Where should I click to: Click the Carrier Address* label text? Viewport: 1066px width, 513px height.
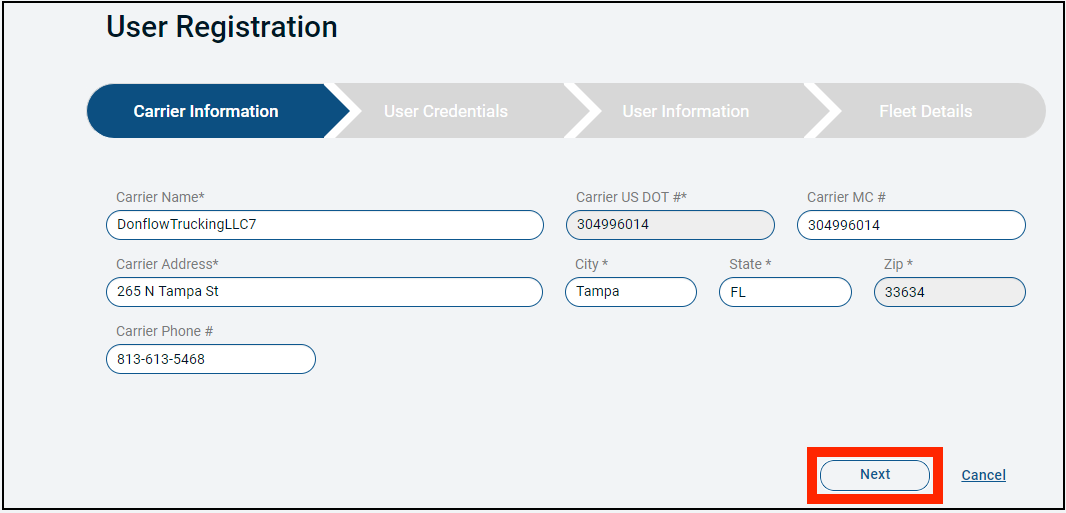coord(167,264)
